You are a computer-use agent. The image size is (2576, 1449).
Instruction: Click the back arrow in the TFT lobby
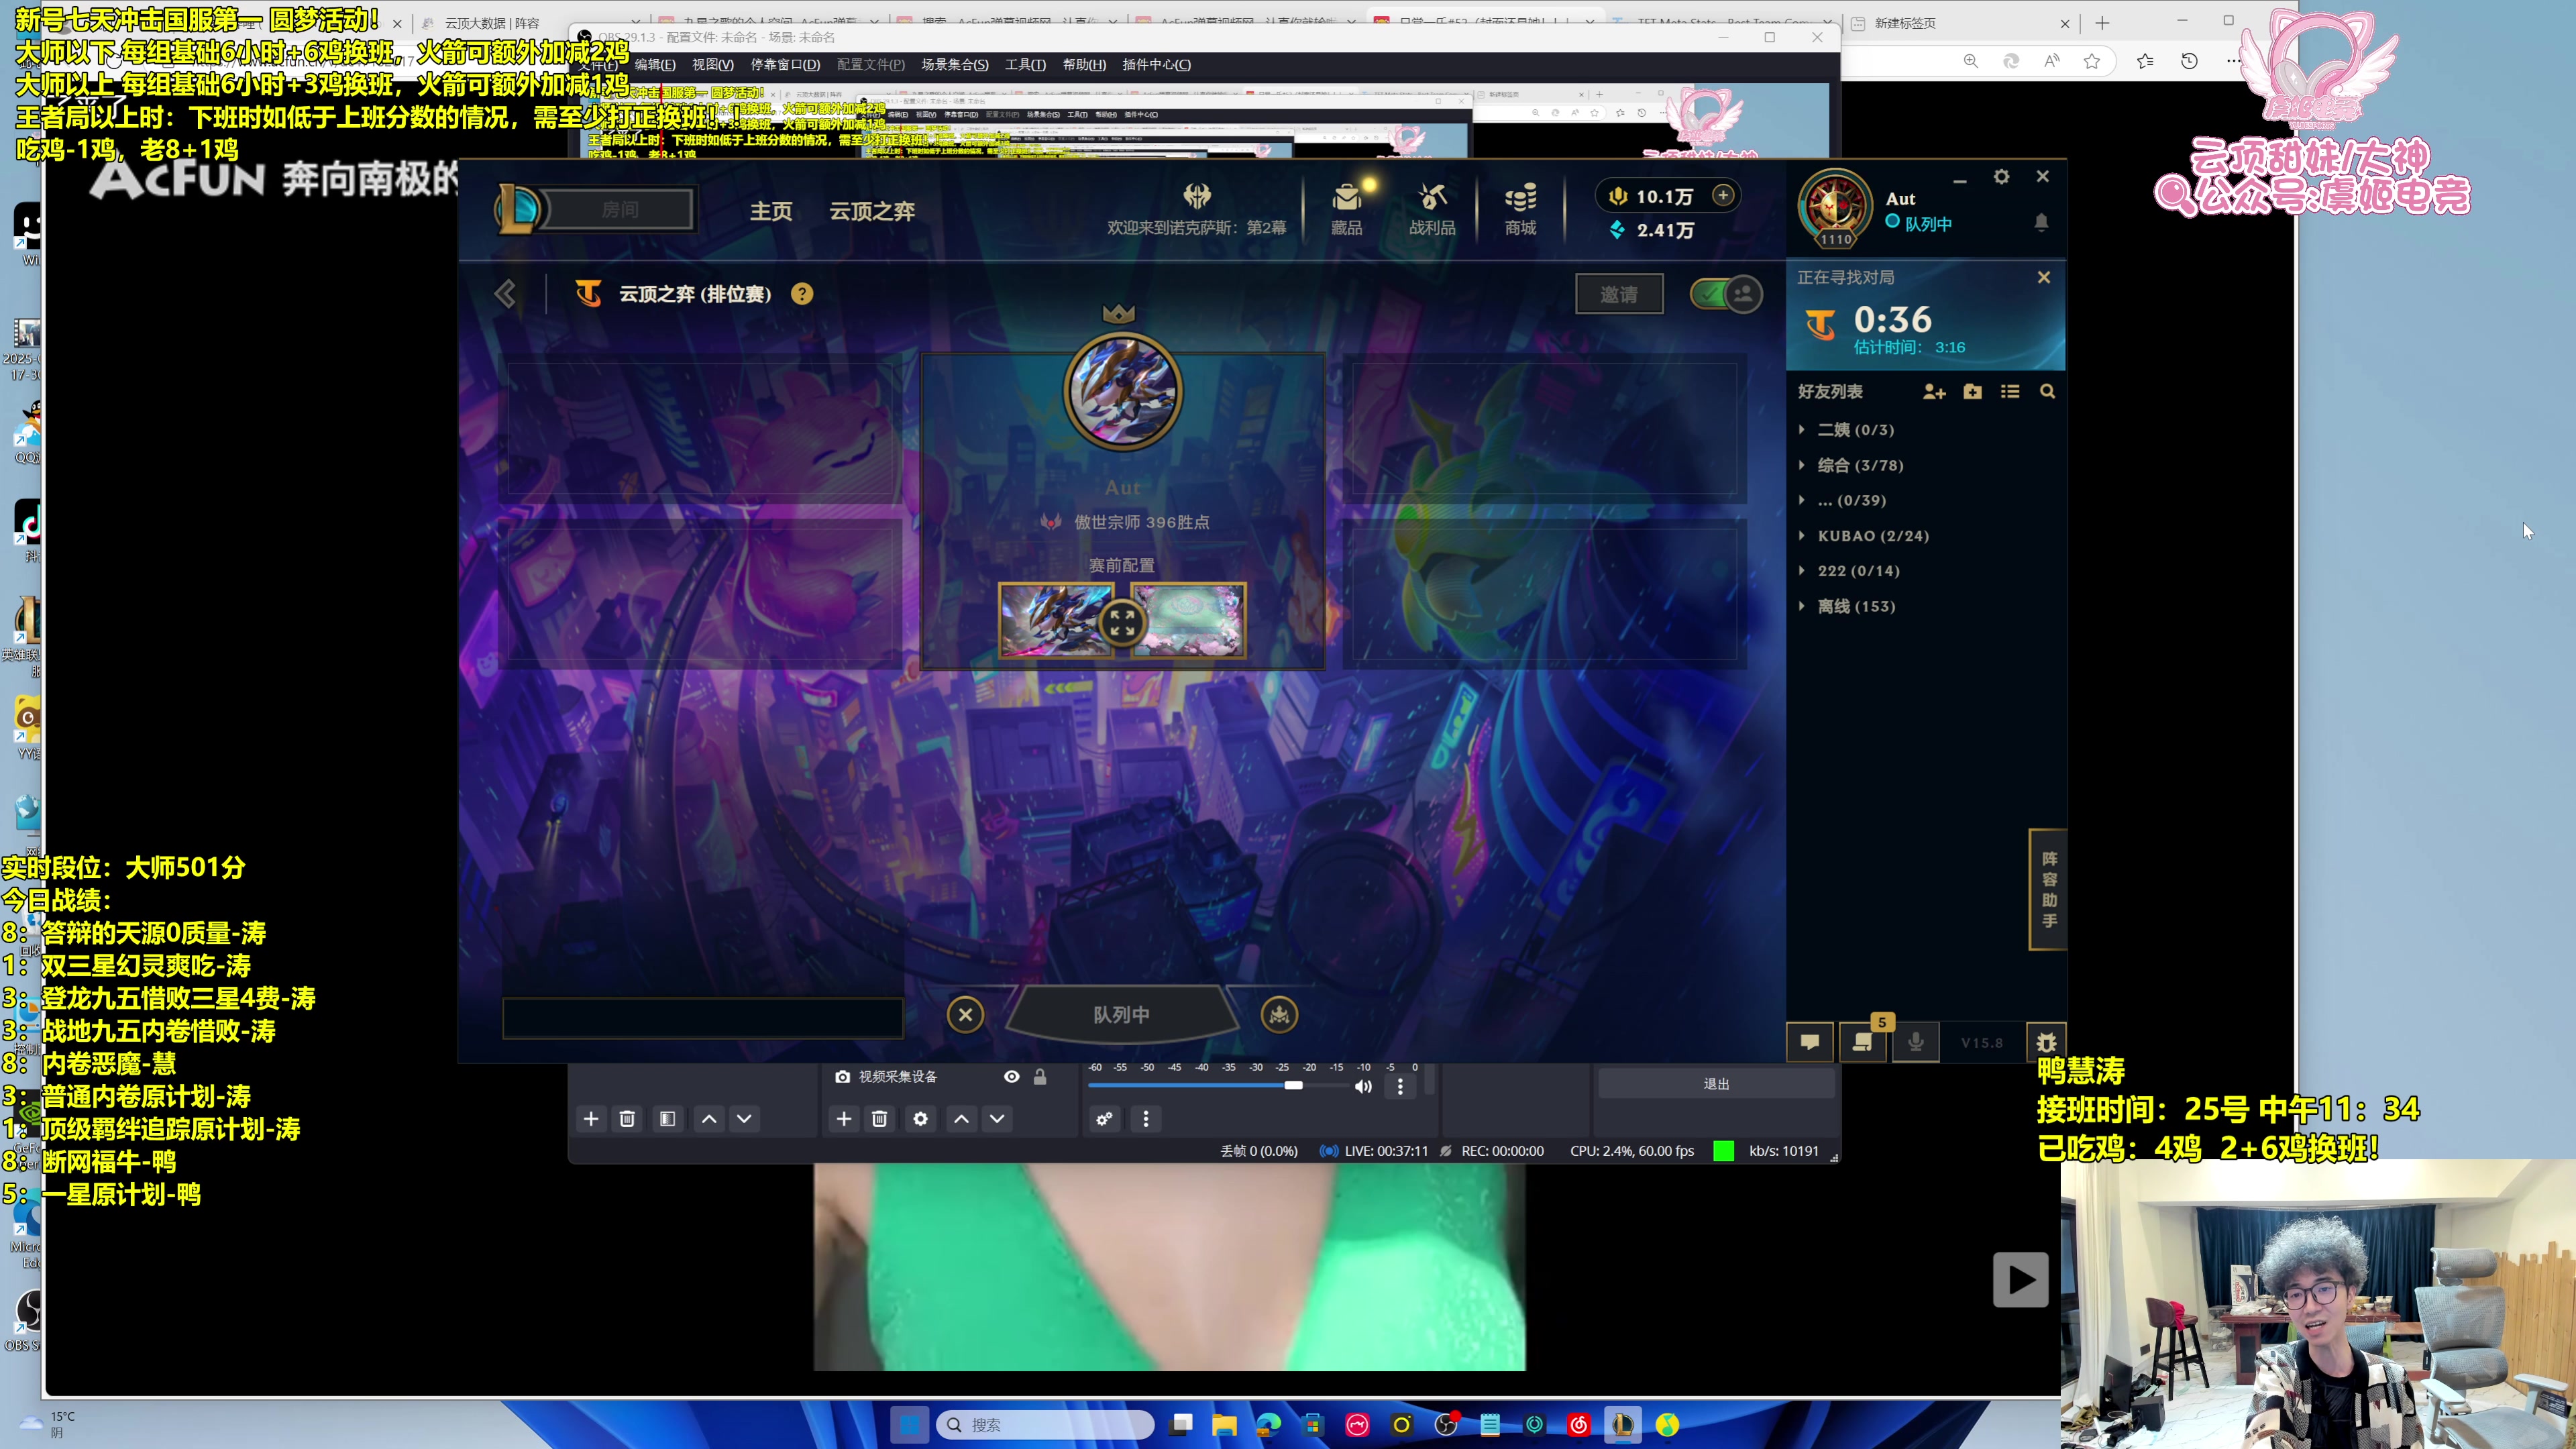(x=505, y=294)
